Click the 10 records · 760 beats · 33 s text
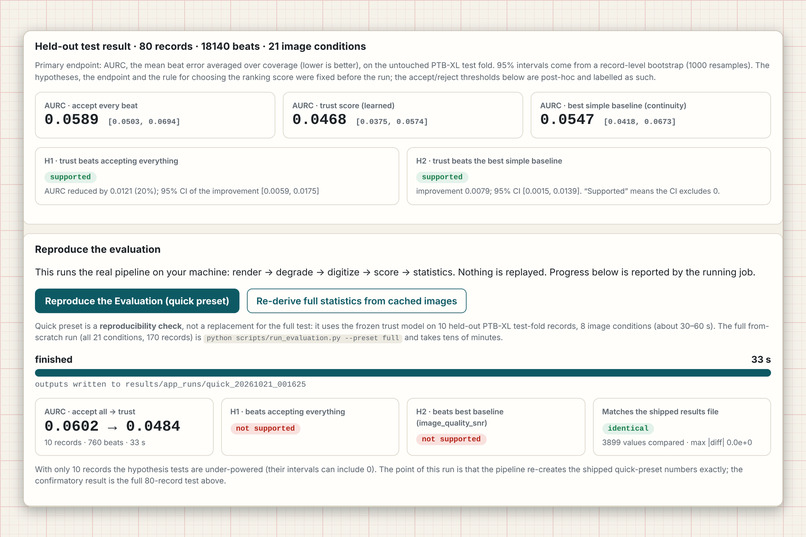The image size is (806, 537). [x=95, y=442]
